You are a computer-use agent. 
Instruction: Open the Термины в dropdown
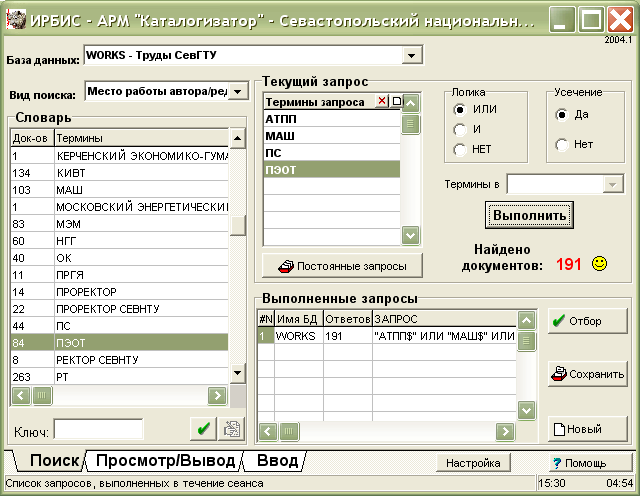(x=612, y=185)
